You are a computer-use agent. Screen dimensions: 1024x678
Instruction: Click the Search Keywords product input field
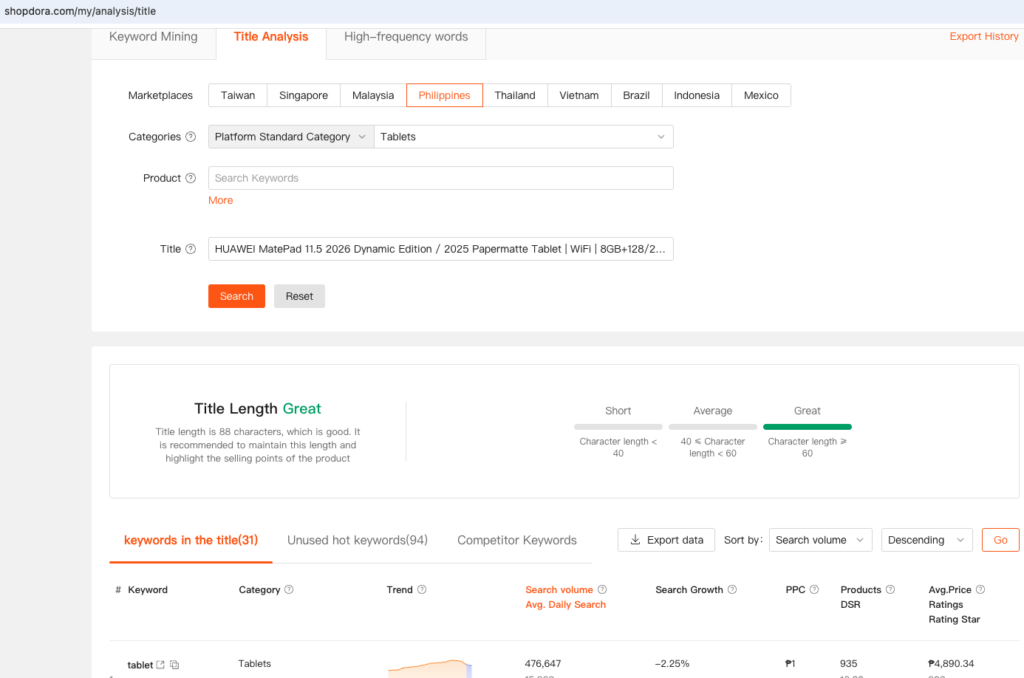tap(440, 178)
